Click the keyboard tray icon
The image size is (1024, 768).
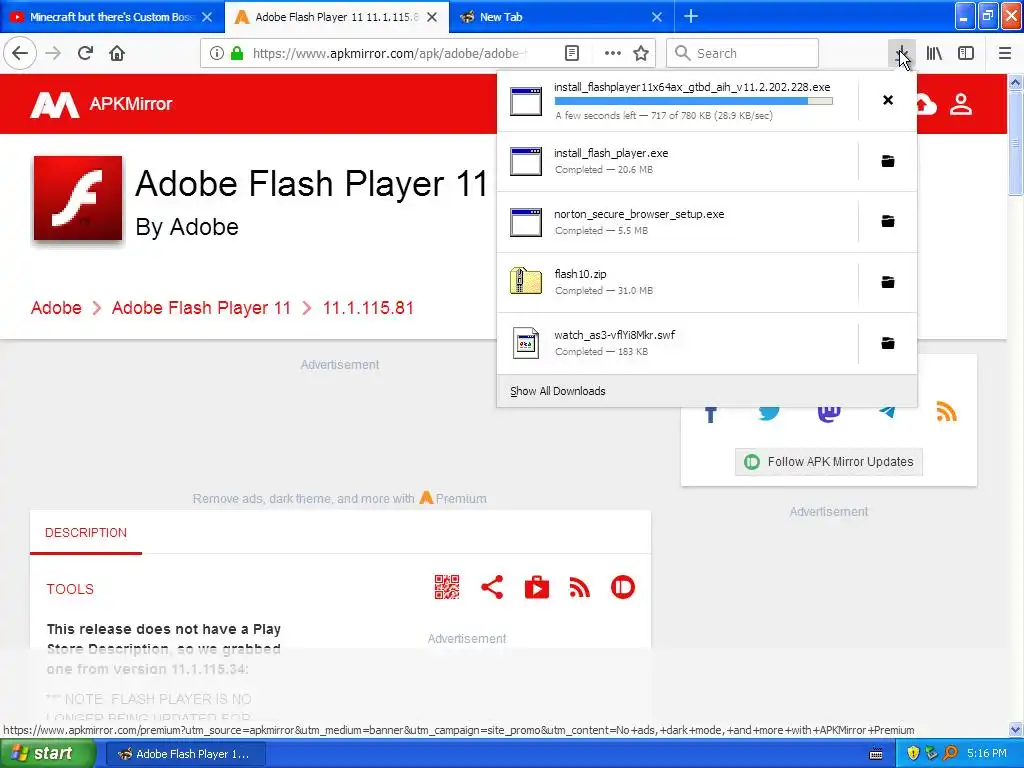pyautogui.click(x=876, y=754)
